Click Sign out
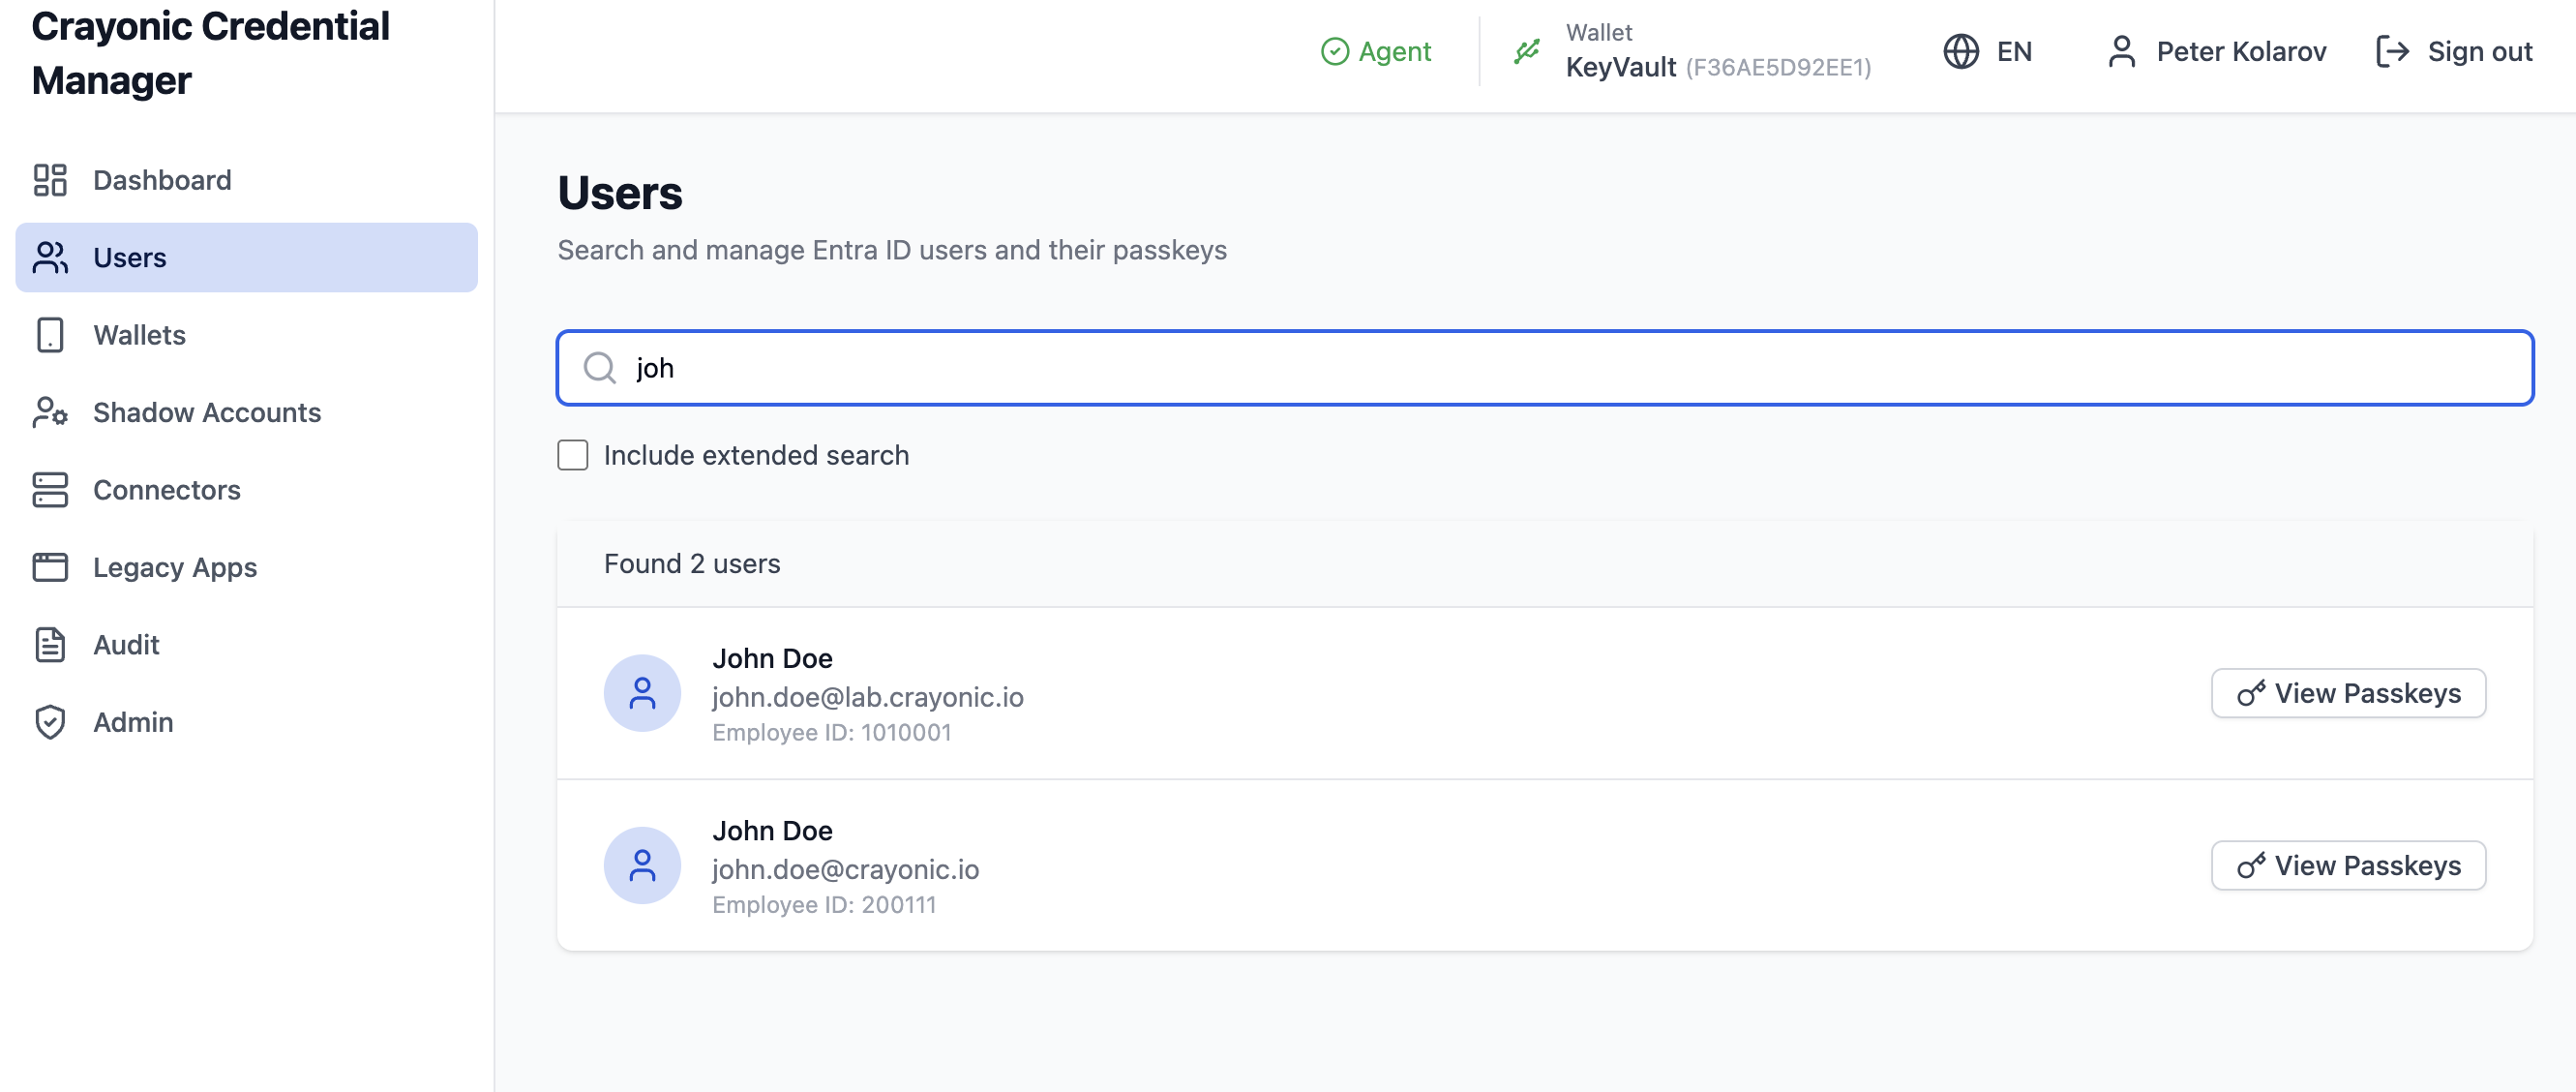The image size is (2576, 1092). click(x=2454, y=52)
